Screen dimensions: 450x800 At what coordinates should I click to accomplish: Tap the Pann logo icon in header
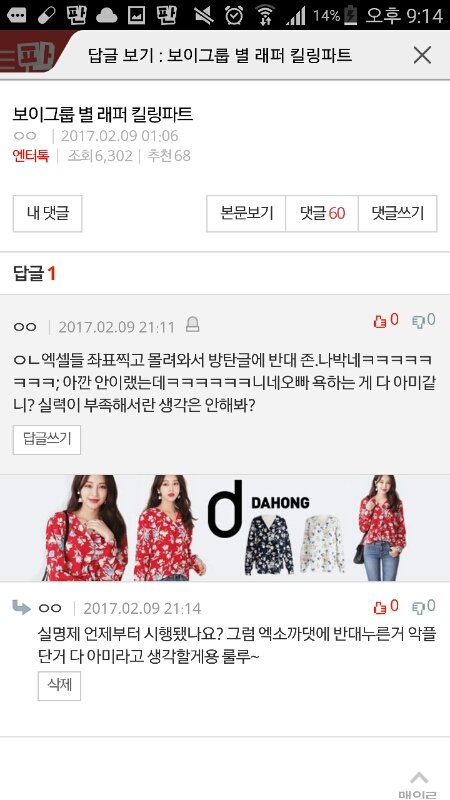[x=33, y=56]
